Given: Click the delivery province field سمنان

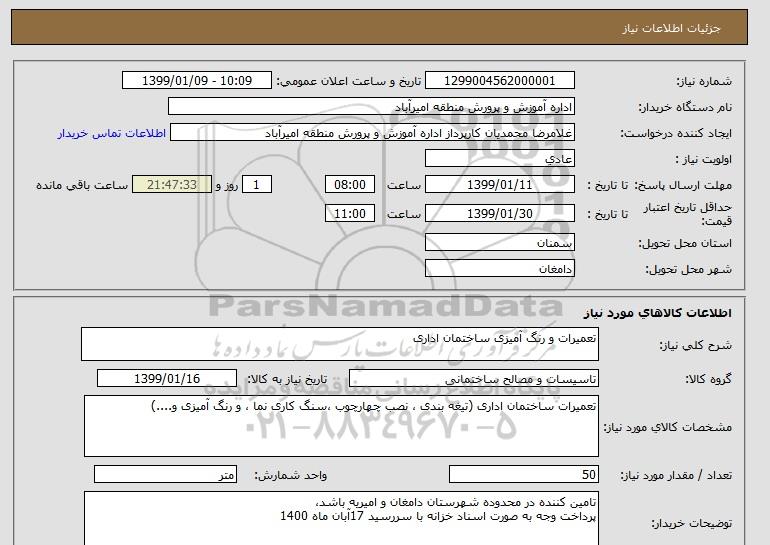Looking at the screenshot, I should click(499, 243).
